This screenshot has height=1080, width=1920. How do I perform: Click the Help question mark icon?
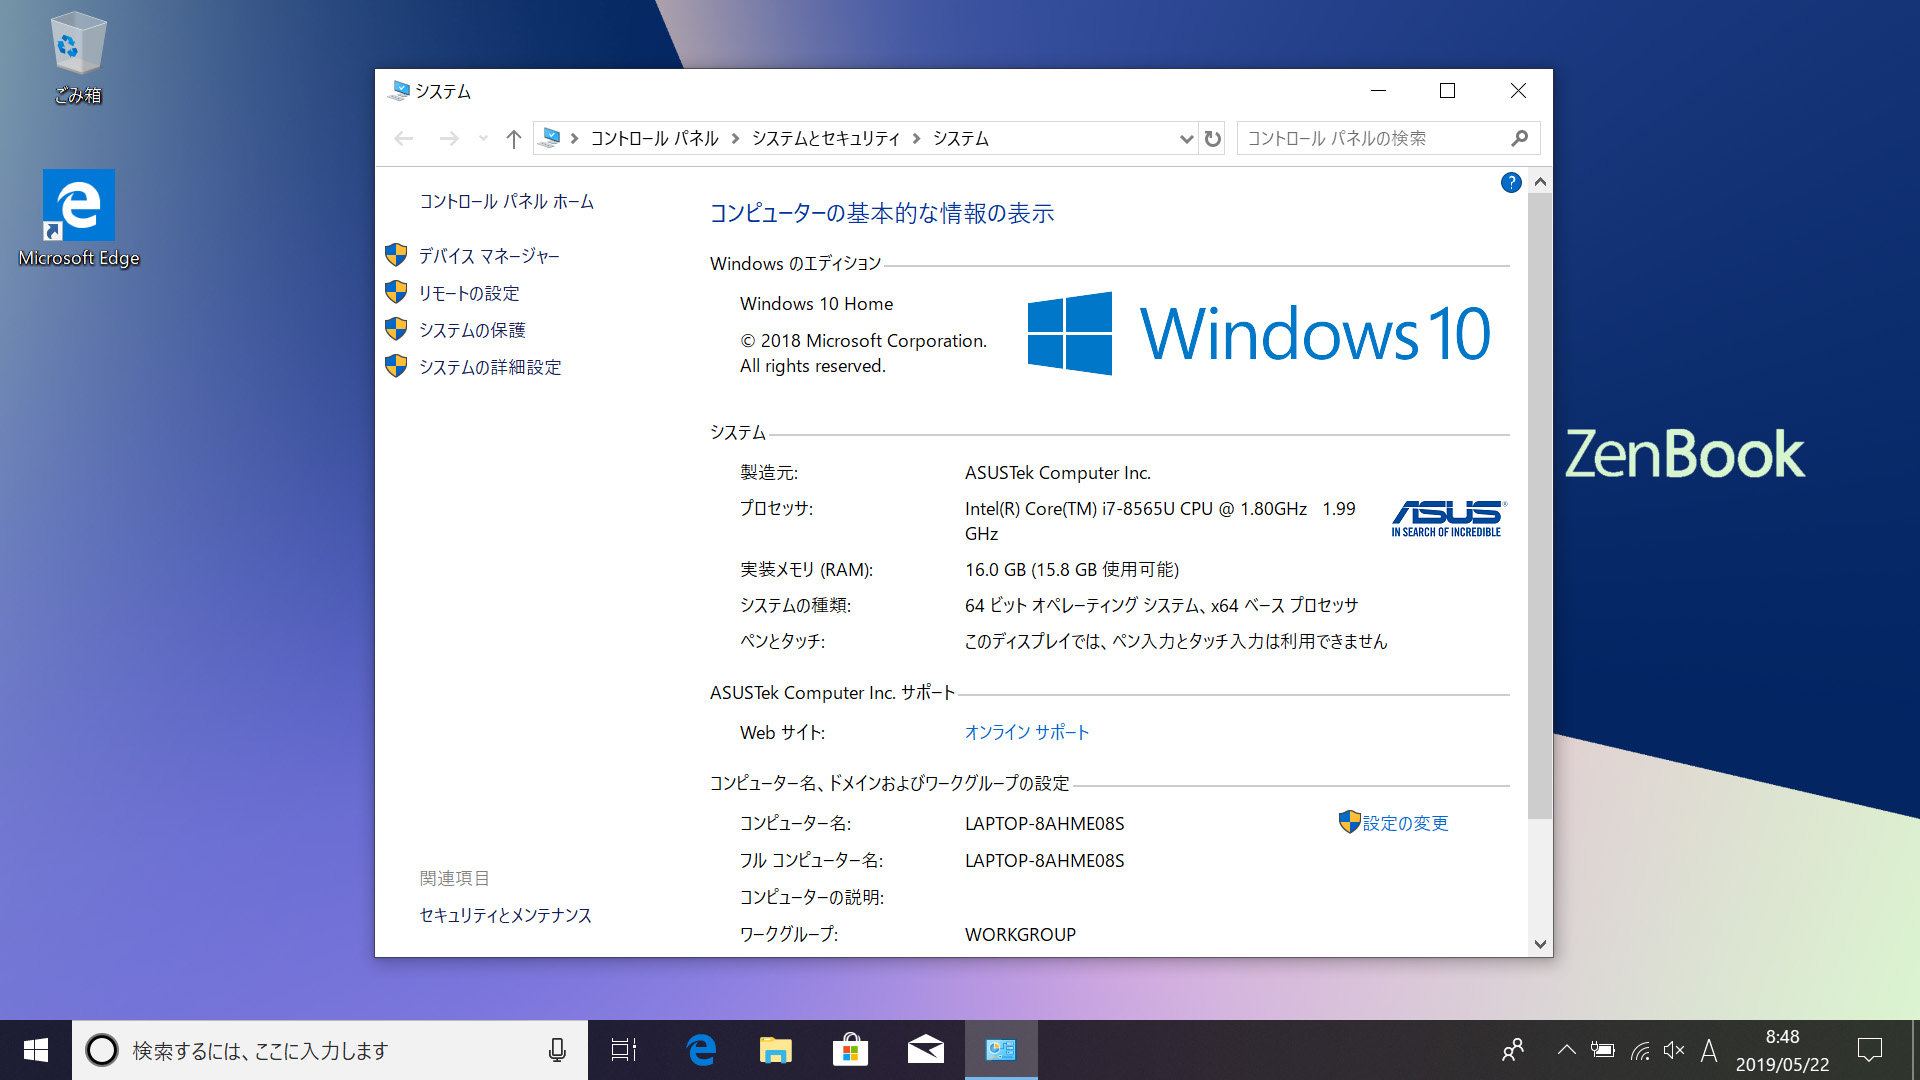1510,183
